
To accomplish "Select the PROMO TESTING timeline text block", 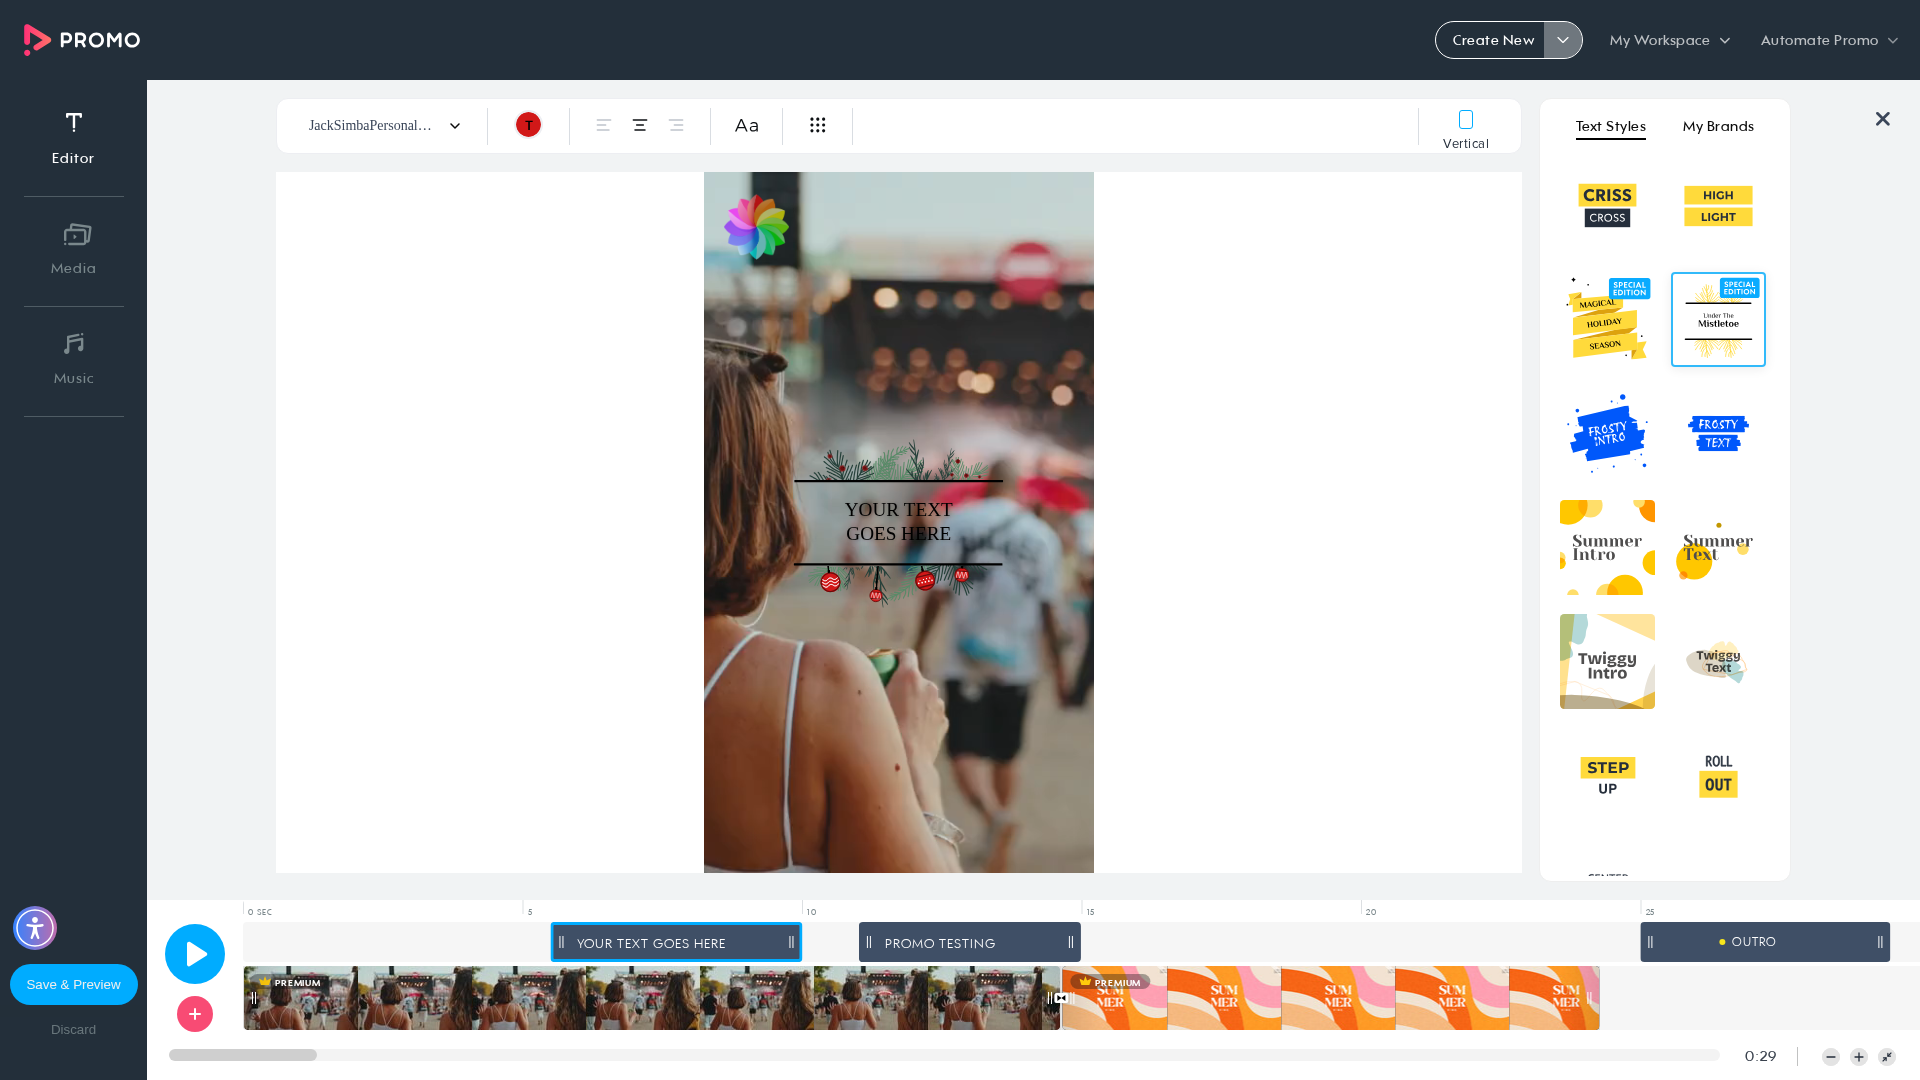I will pyautogui.click(x=970, y=942).
